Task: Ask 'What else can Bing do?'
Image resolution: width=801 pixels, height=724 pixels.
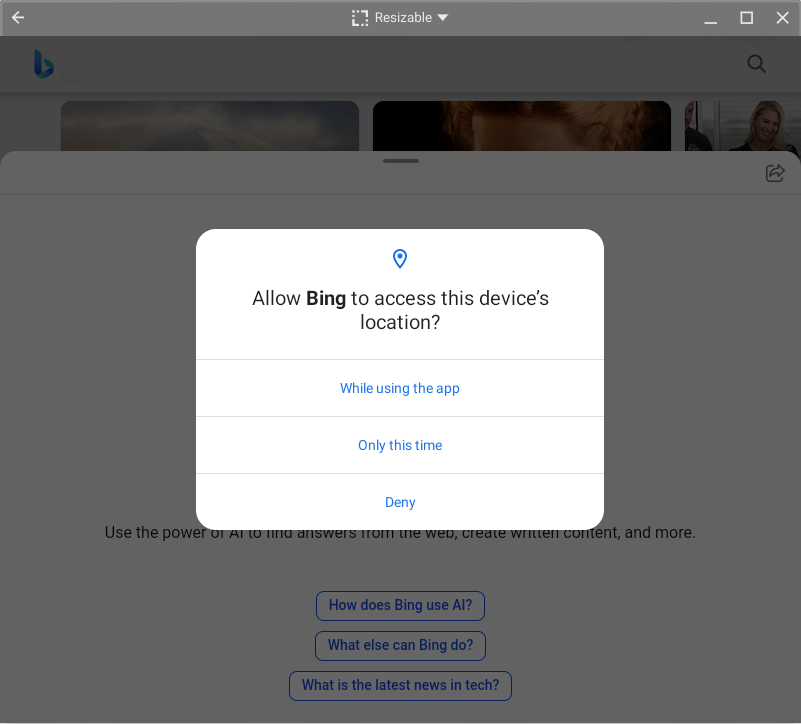Action: click(400, 645)
